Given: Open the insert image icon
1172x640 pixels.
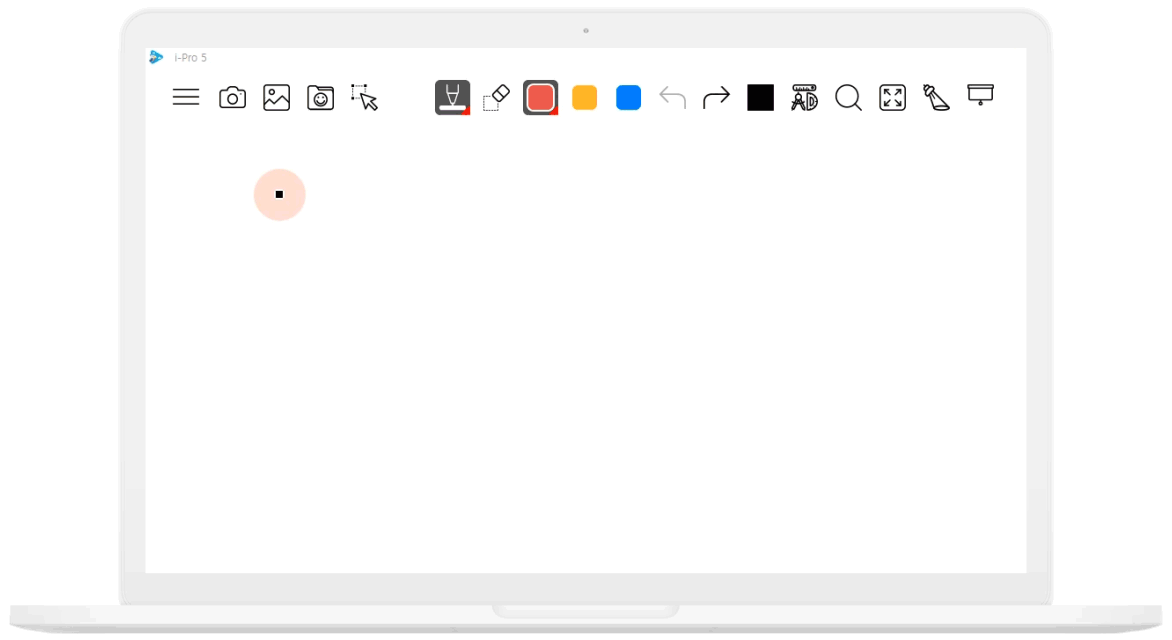Looking at the screenshot, I should pyautogui.click(x=277, y=98).
